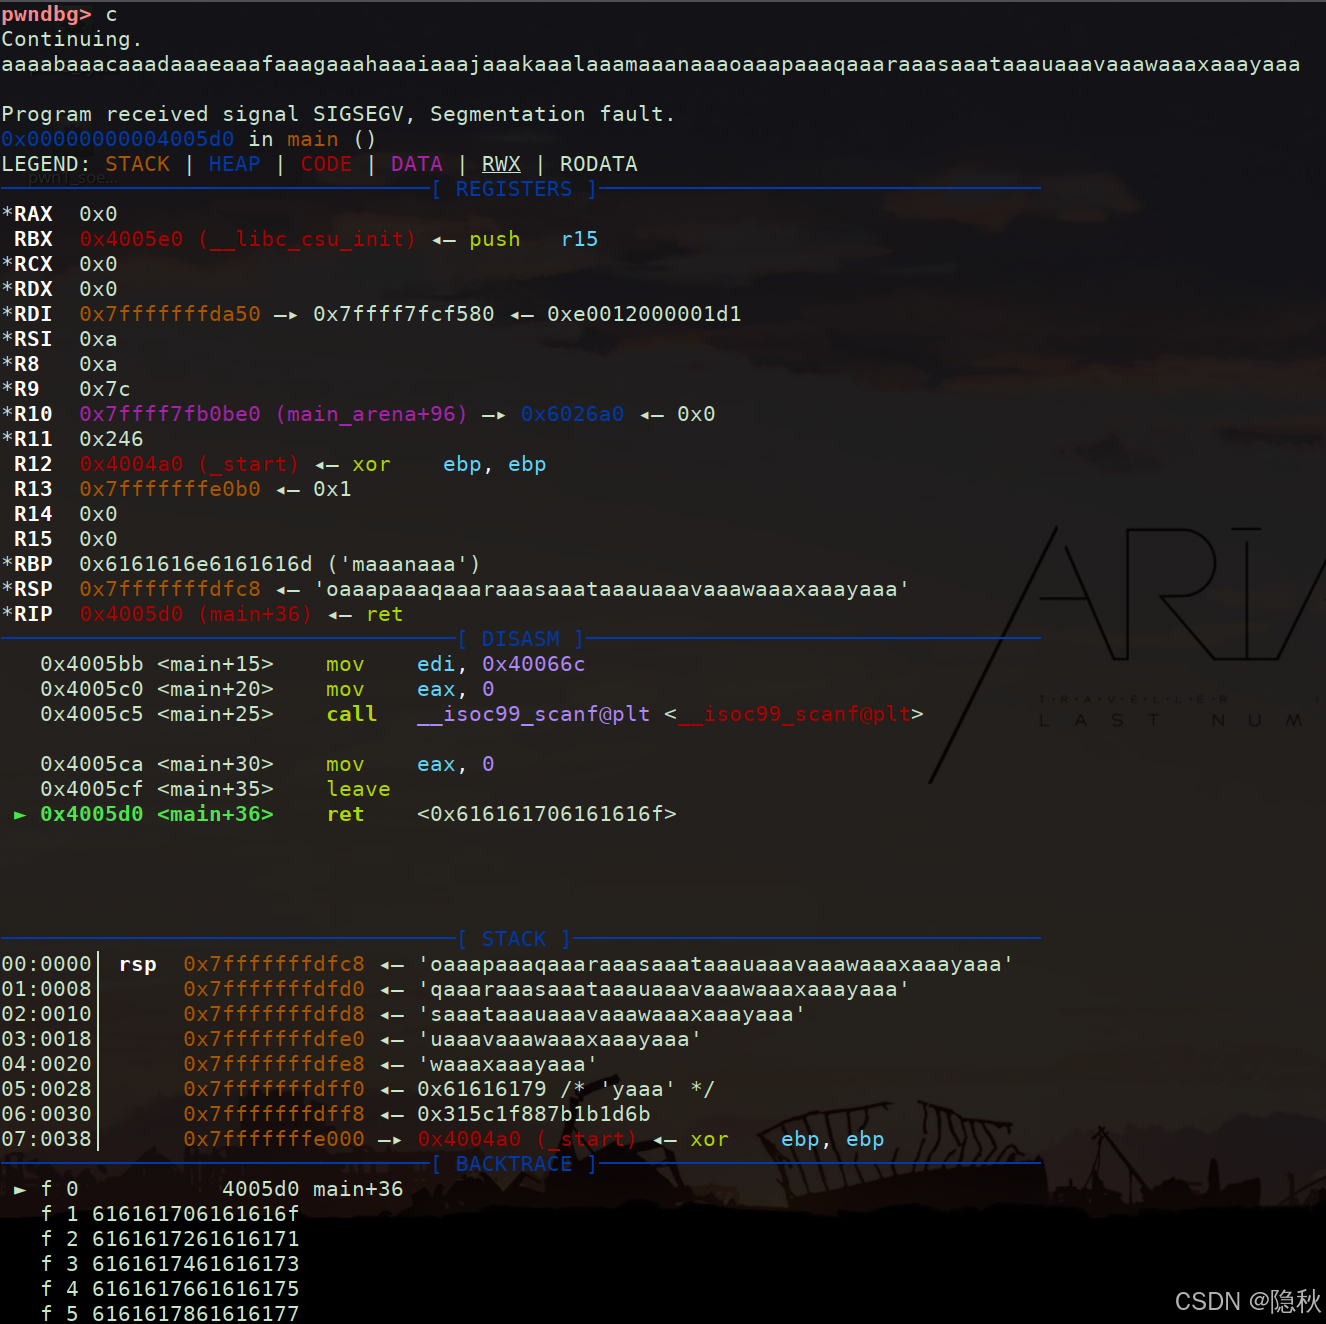Click heap address 0x6026a0 in R10 row

click(x=573, y=414)
